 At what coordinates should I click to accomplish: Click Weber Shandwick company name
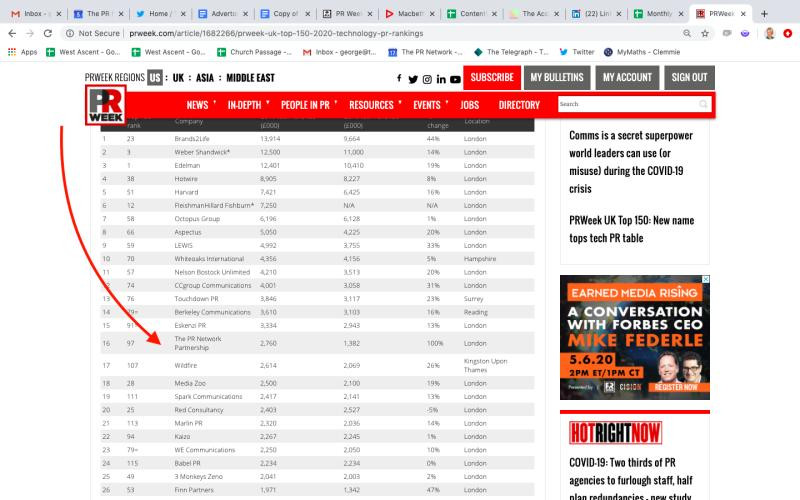(202, 152)
